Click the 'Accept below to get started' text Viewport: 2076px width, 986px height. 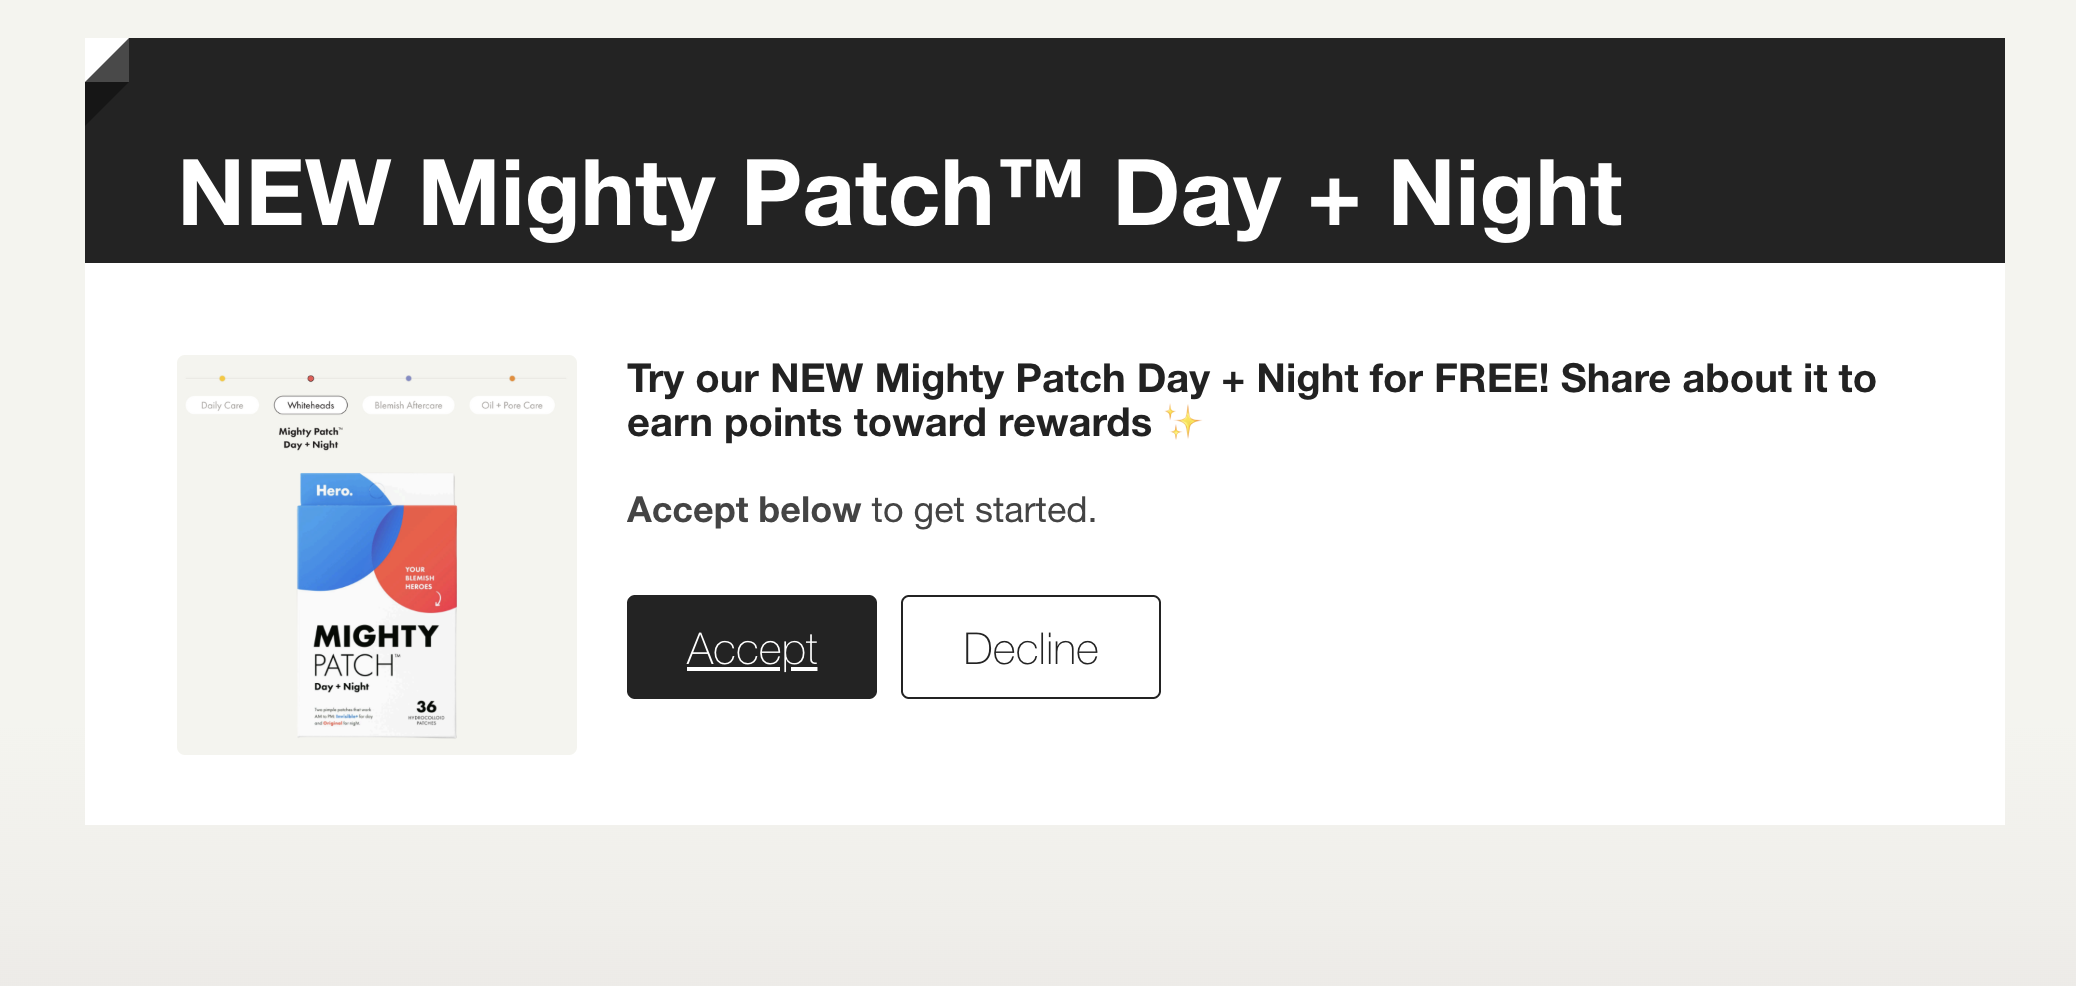coord(861,510)
